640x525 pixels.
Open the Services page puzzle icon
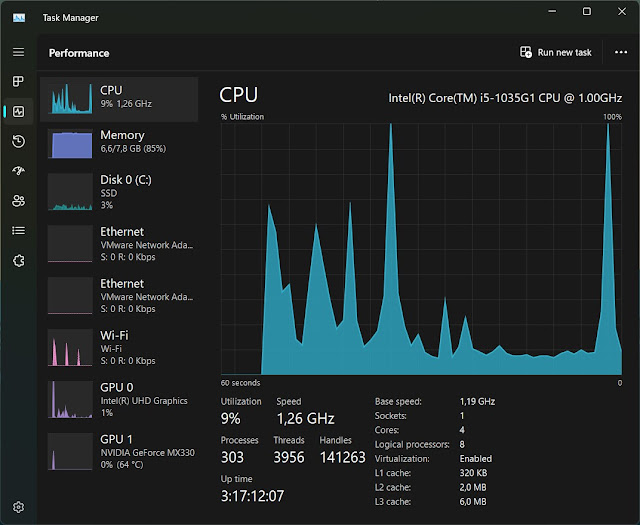coord(18,260)
